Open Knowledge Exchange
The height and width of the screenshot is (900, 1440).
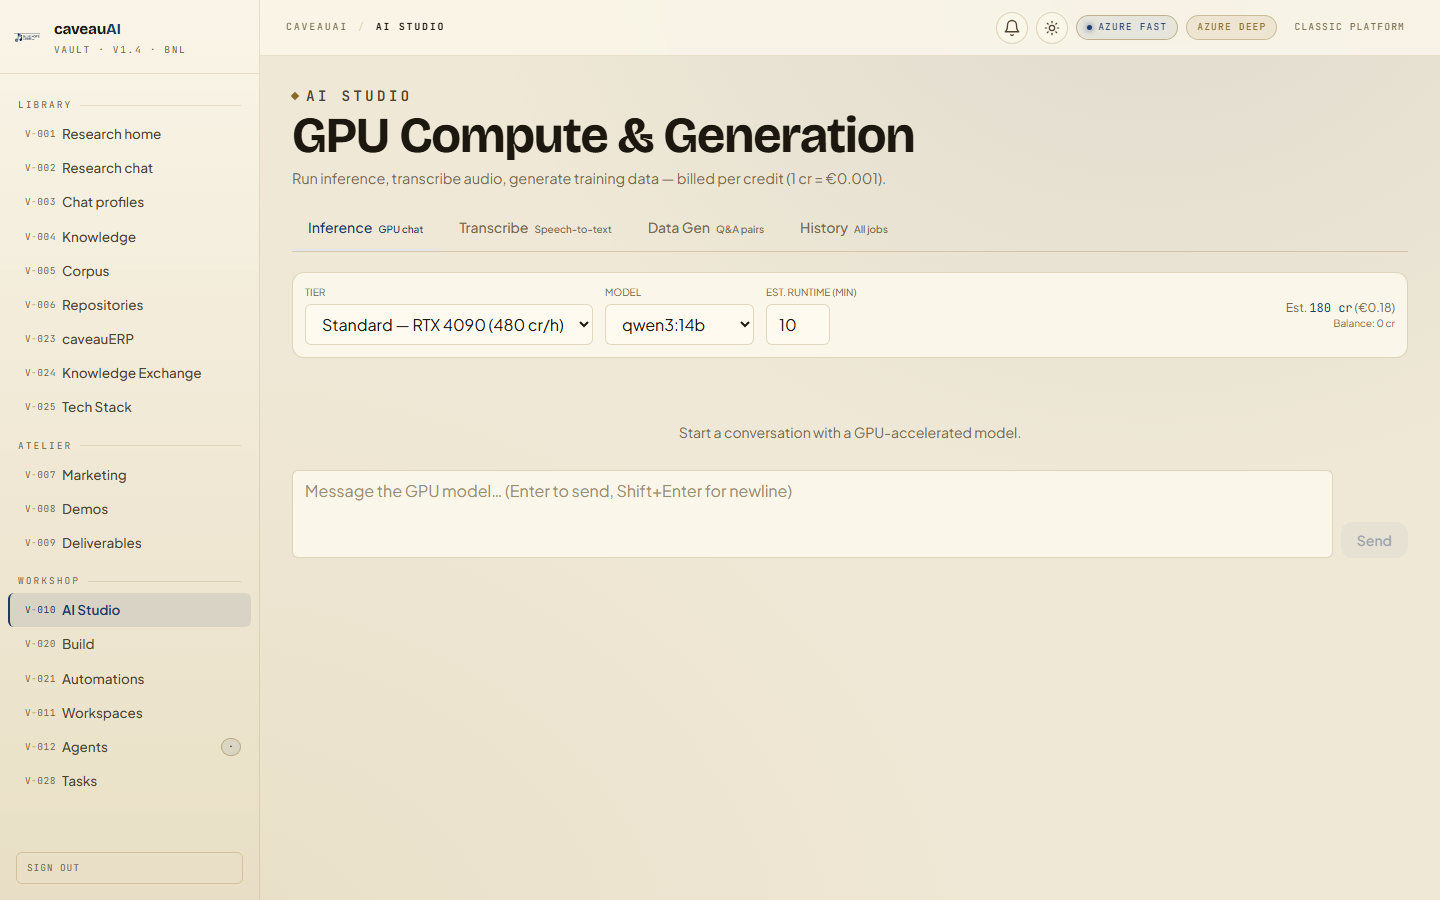129,373
